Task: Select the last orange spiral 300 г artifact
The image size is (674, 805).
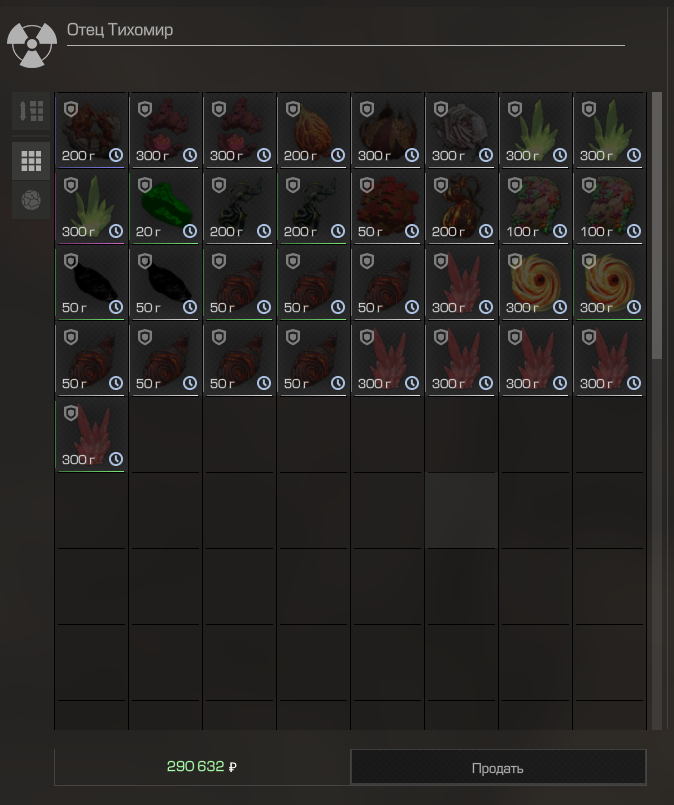Action: coord(609,283)
